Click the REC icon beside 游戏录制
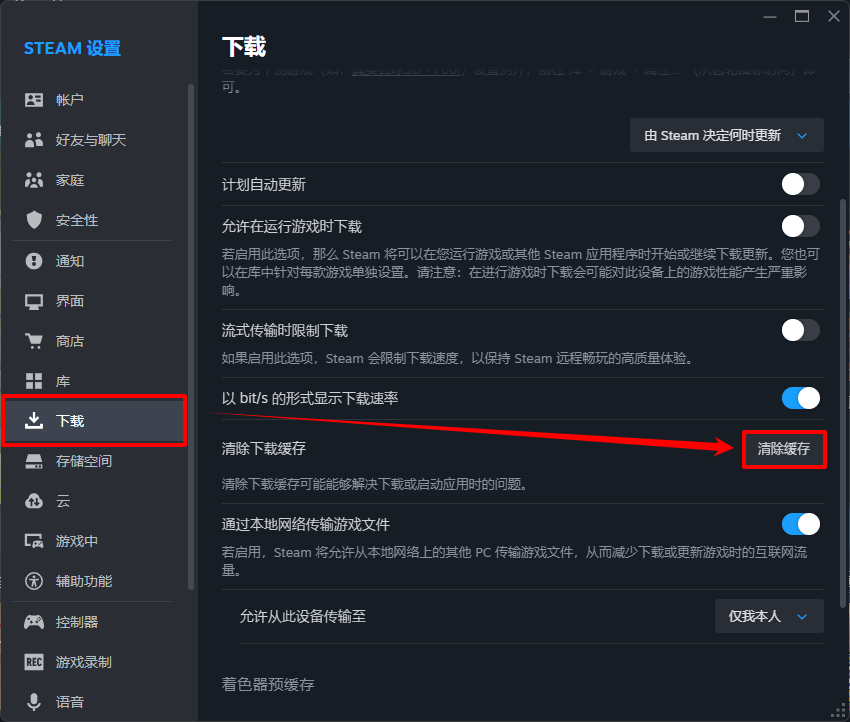 pos(34,662)
